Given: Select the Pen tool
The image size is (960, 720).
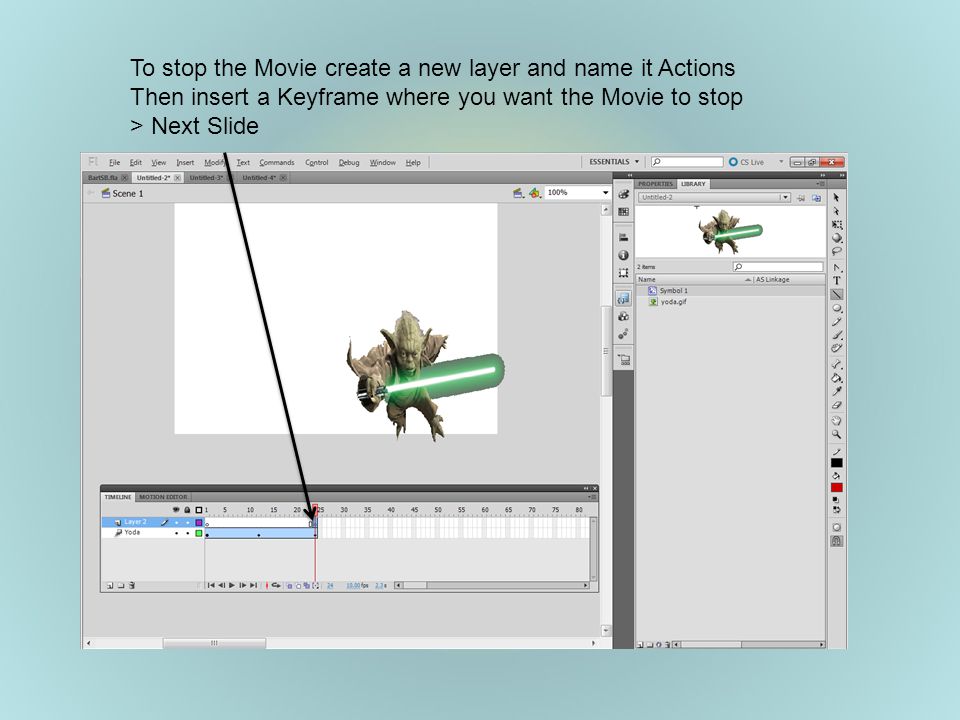Looking at the screenshot, I should [x=836, y=268].
